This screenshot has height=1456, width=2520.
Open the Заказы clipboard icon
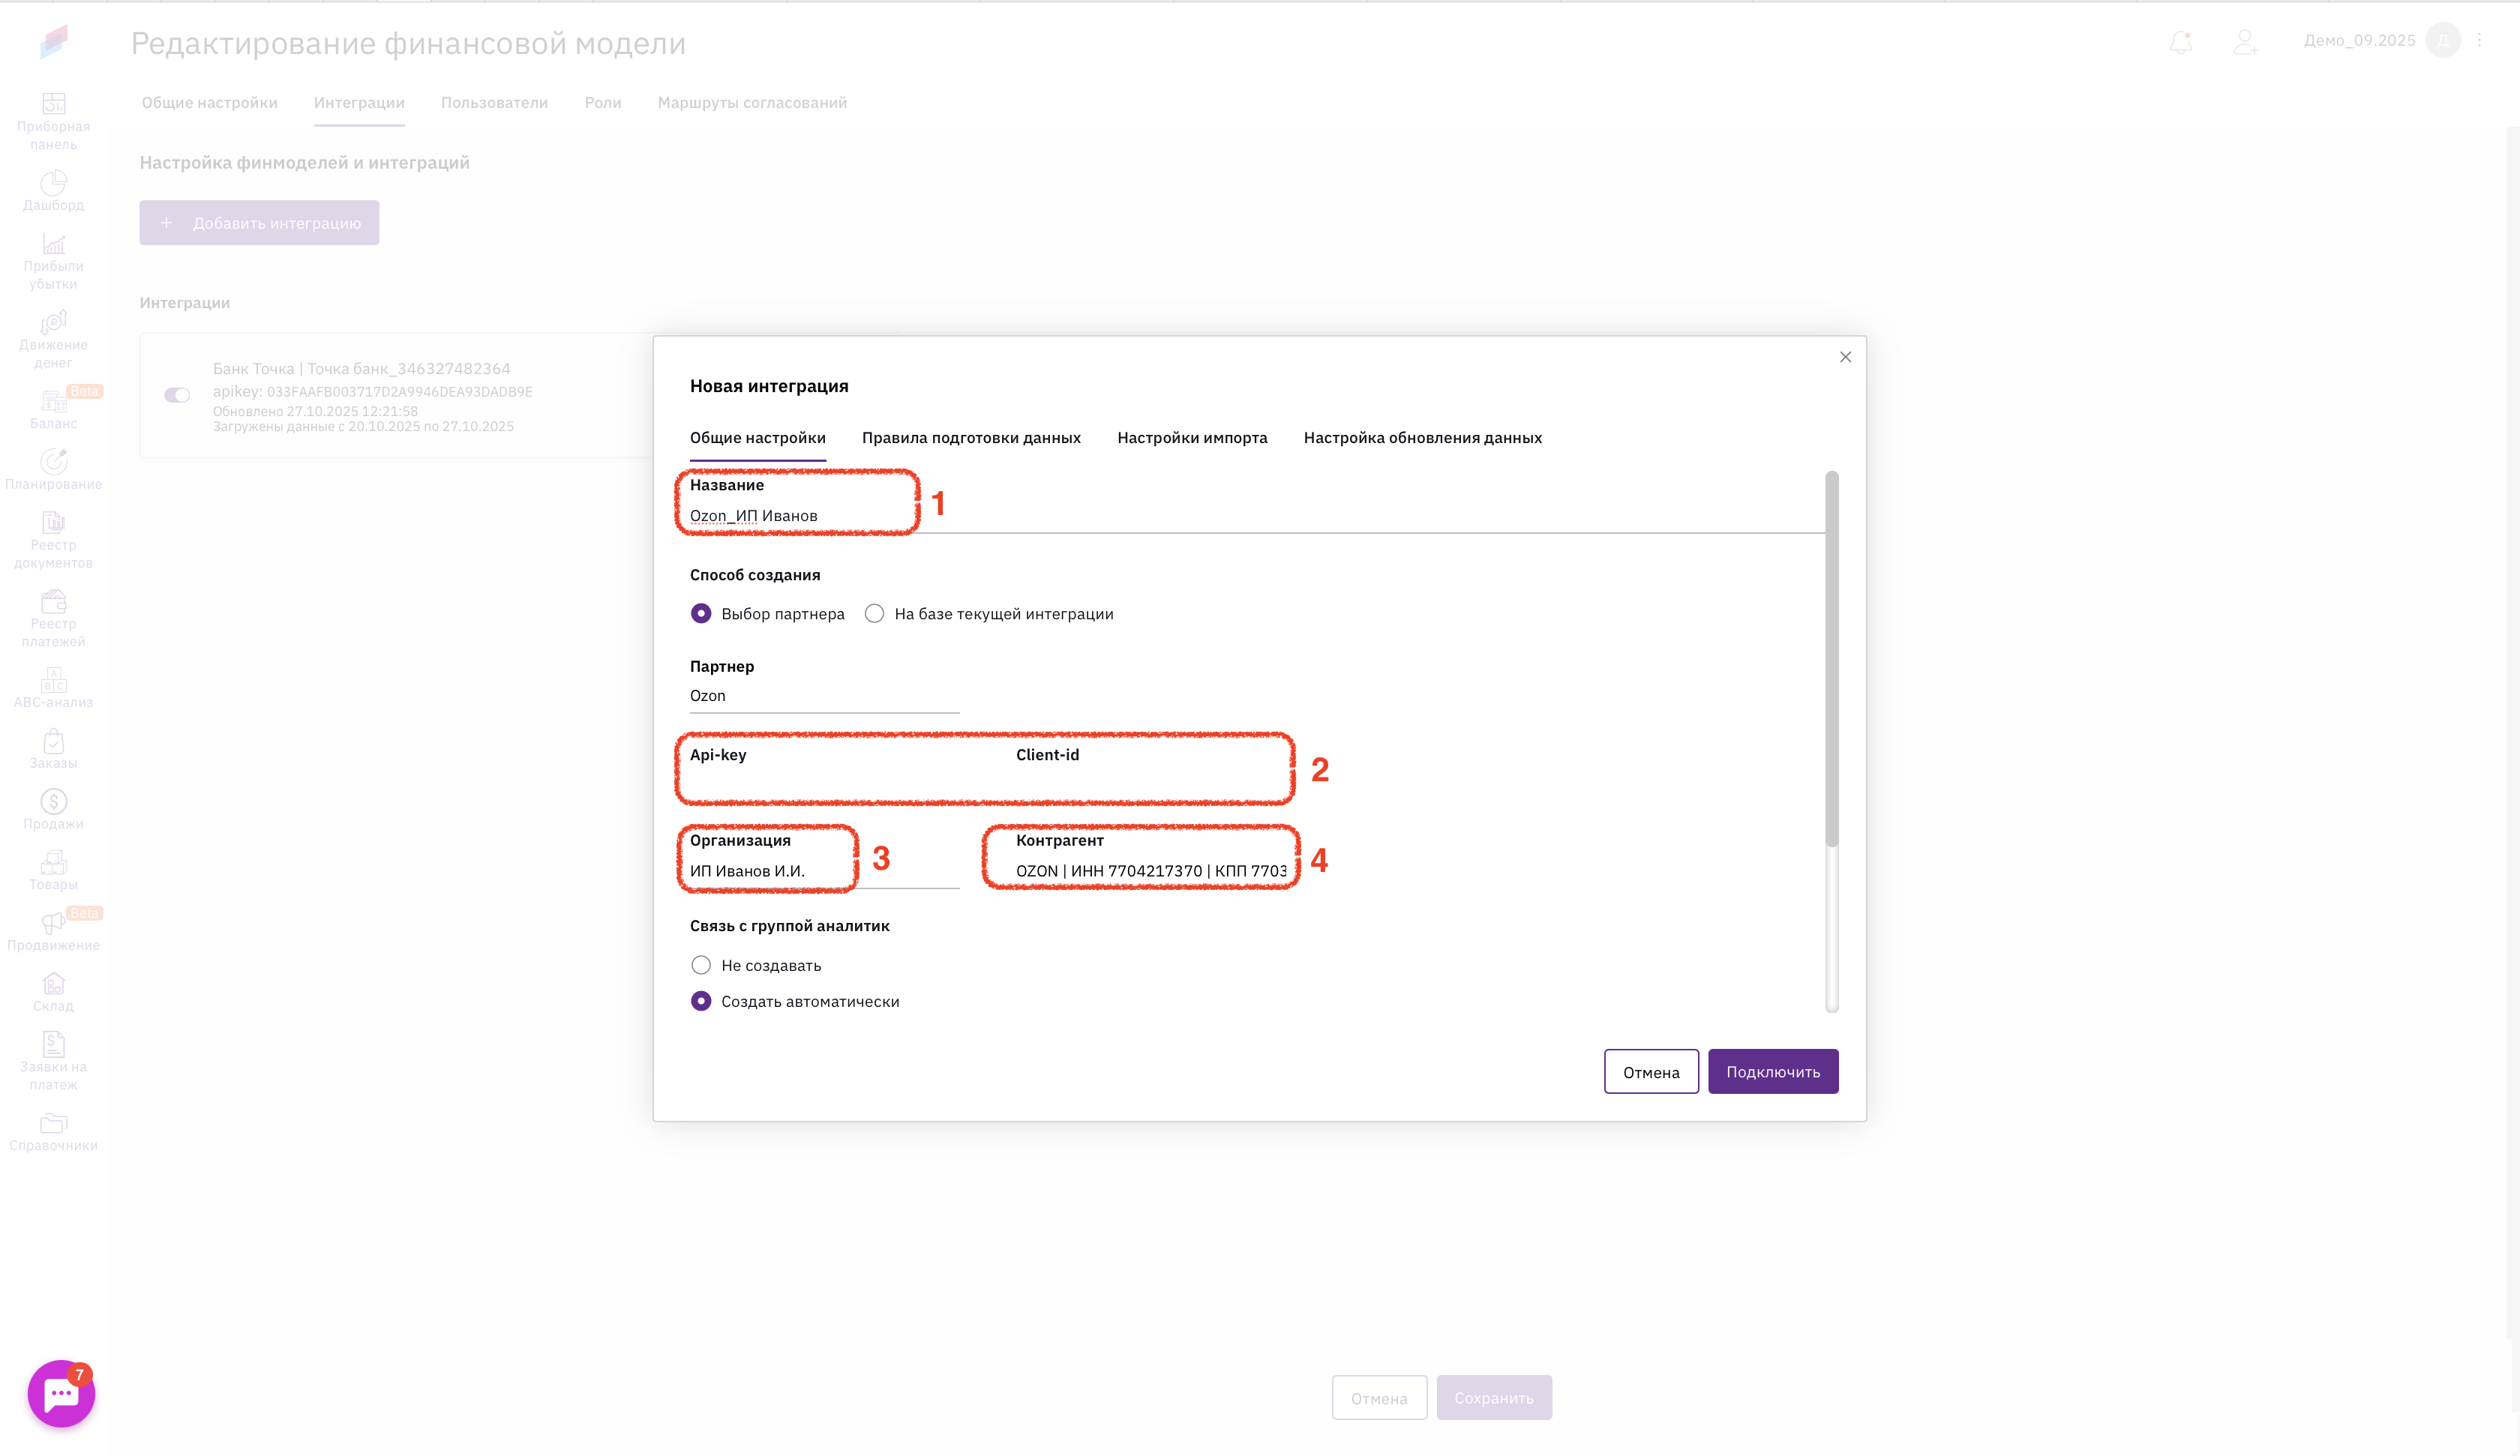tap(53, 742)
